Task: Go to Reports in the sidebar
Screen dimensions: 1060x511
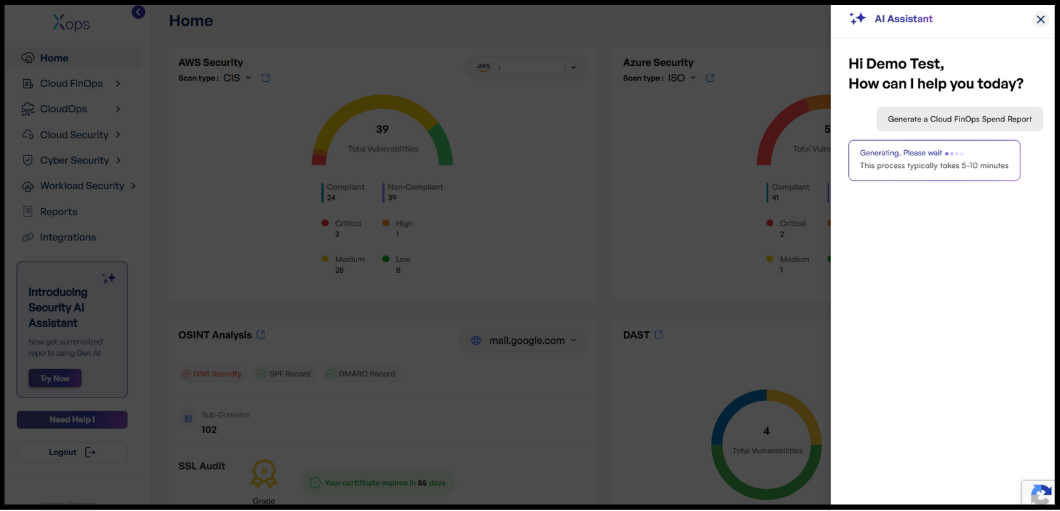Action: tap(58, 212)
